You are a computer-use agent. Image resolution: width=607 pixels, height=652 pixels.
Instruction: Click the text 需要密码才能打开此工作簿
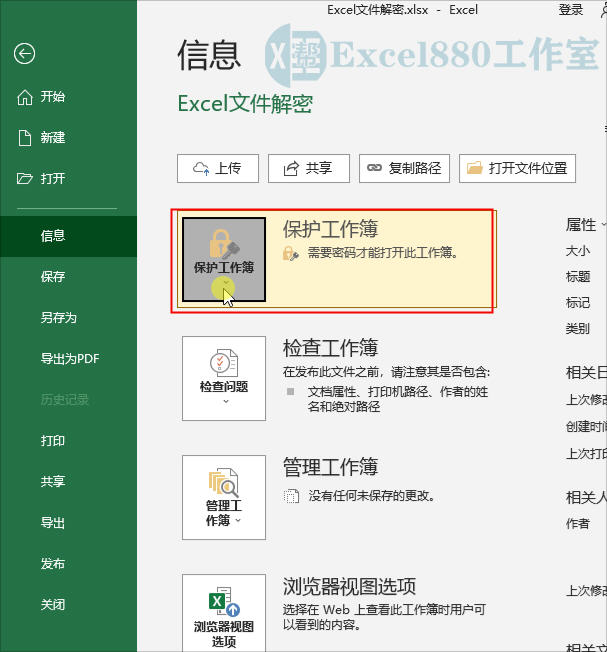coord(382,252)
